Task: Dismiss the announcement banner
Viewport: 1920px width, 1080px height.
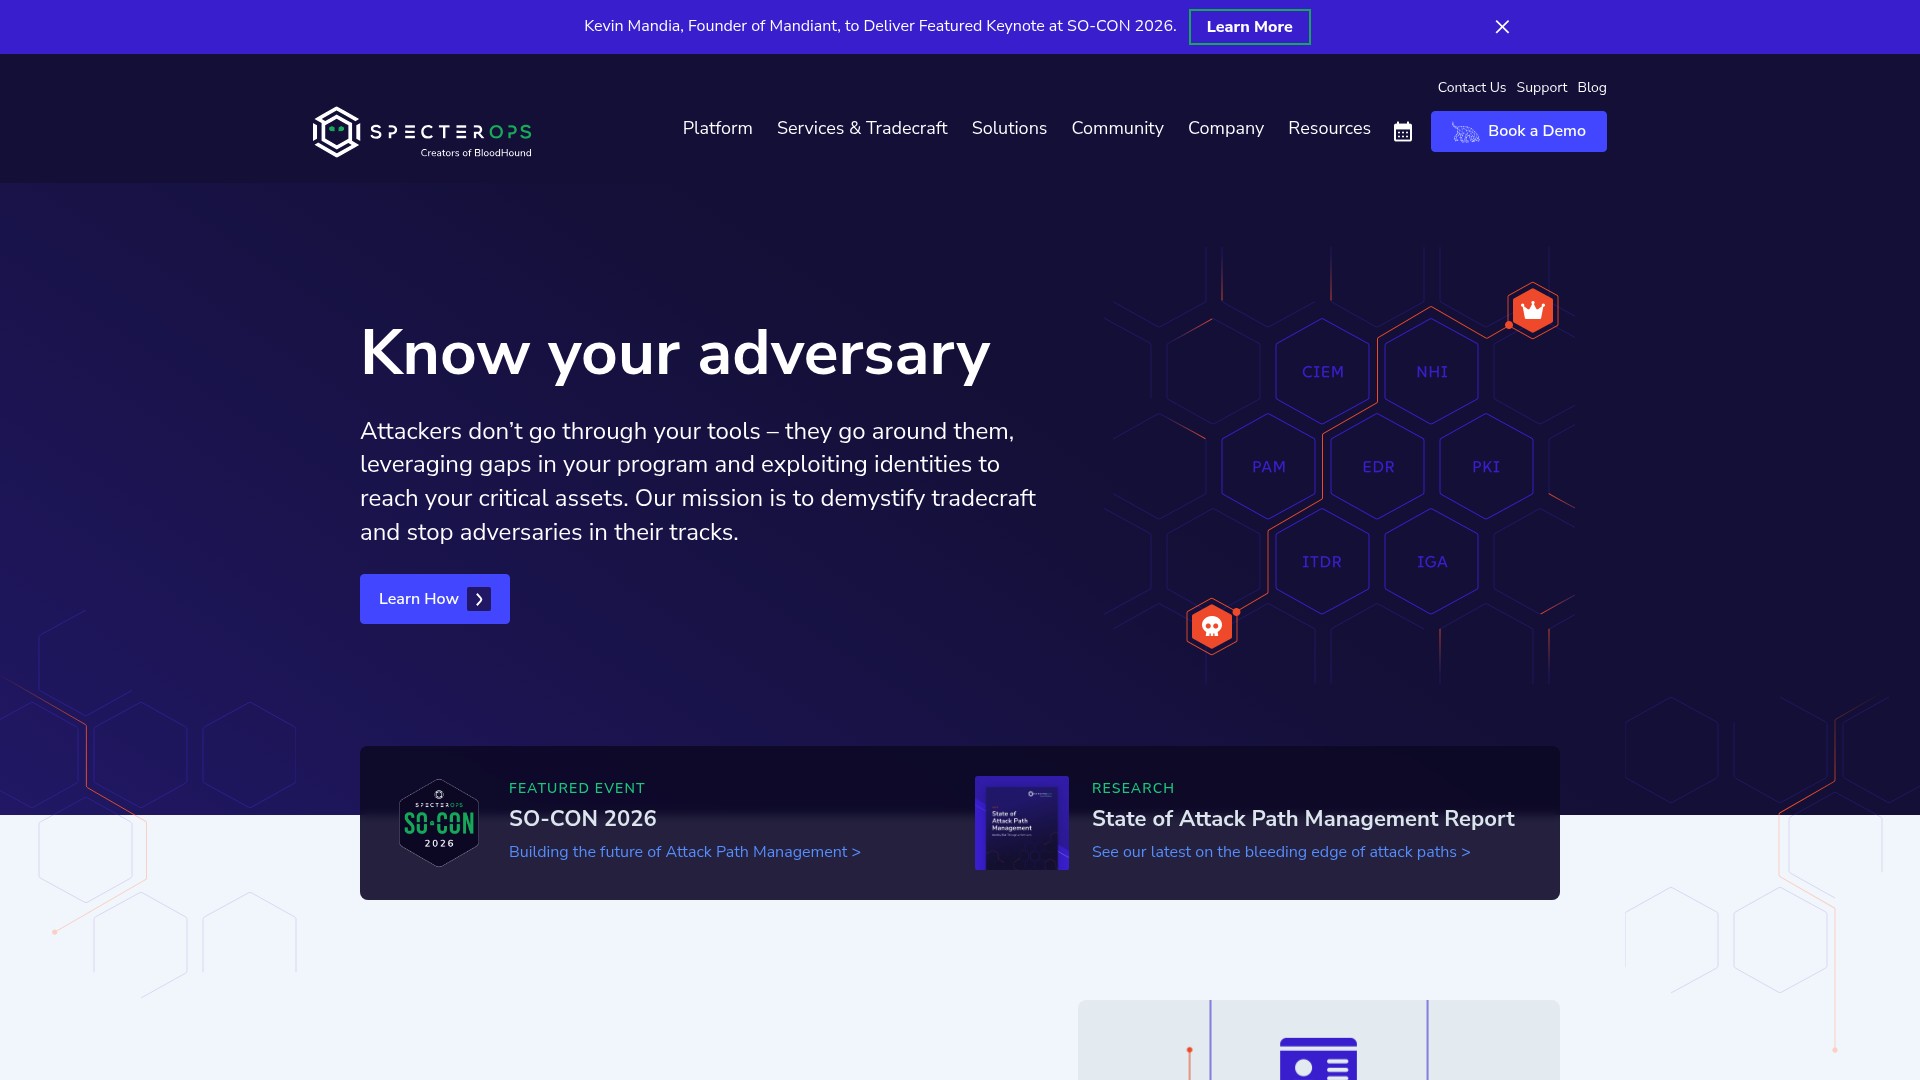Action: point(1502,27)
